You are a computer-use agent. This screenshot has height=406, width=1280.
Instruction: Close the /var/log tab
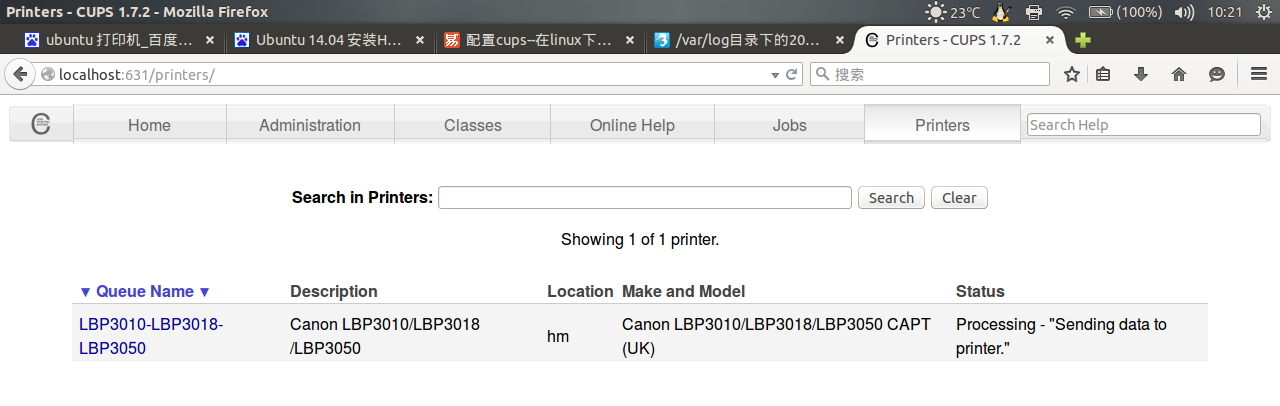click(839, 41)
